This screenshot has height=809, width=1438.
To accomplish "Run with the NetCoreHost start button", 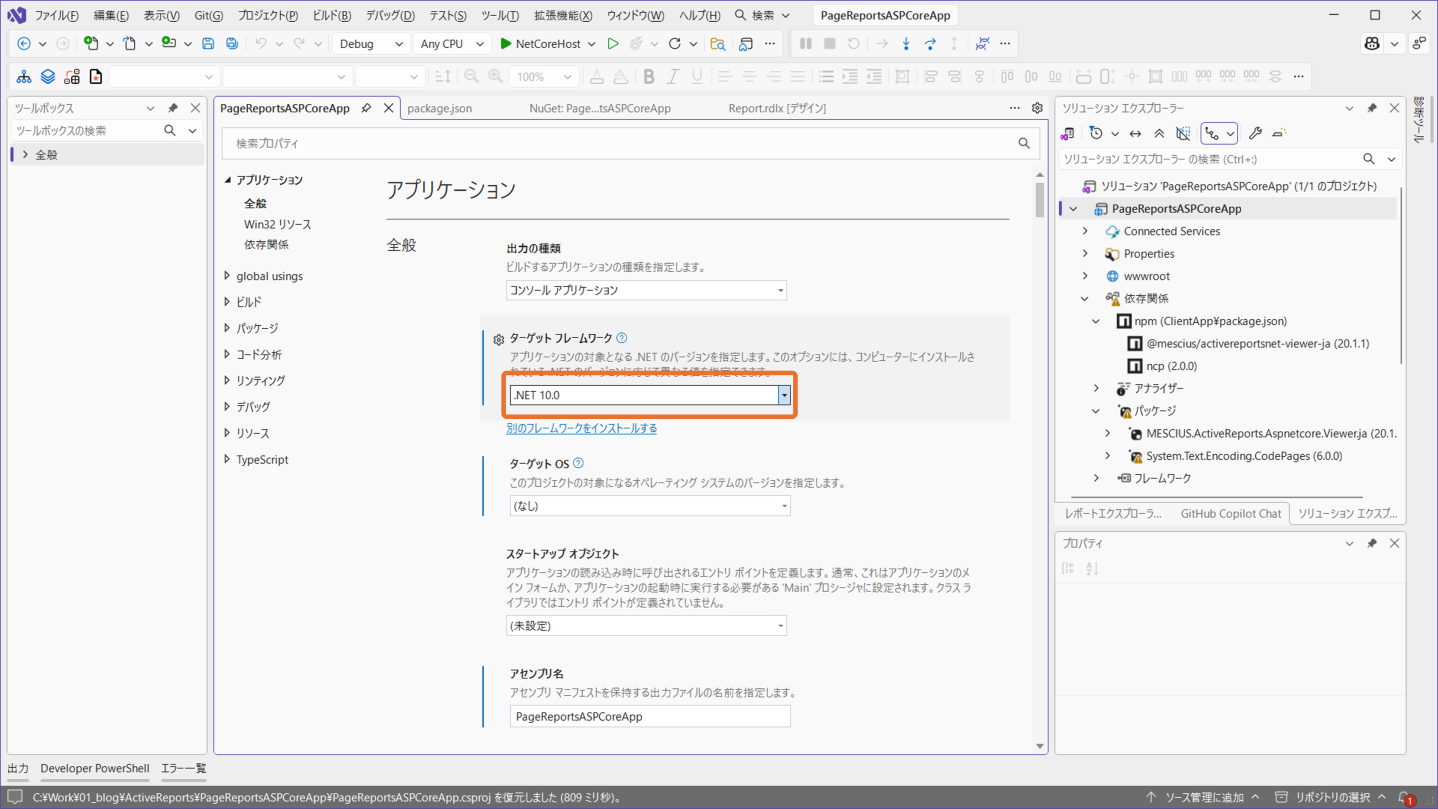I will point(540,44).
